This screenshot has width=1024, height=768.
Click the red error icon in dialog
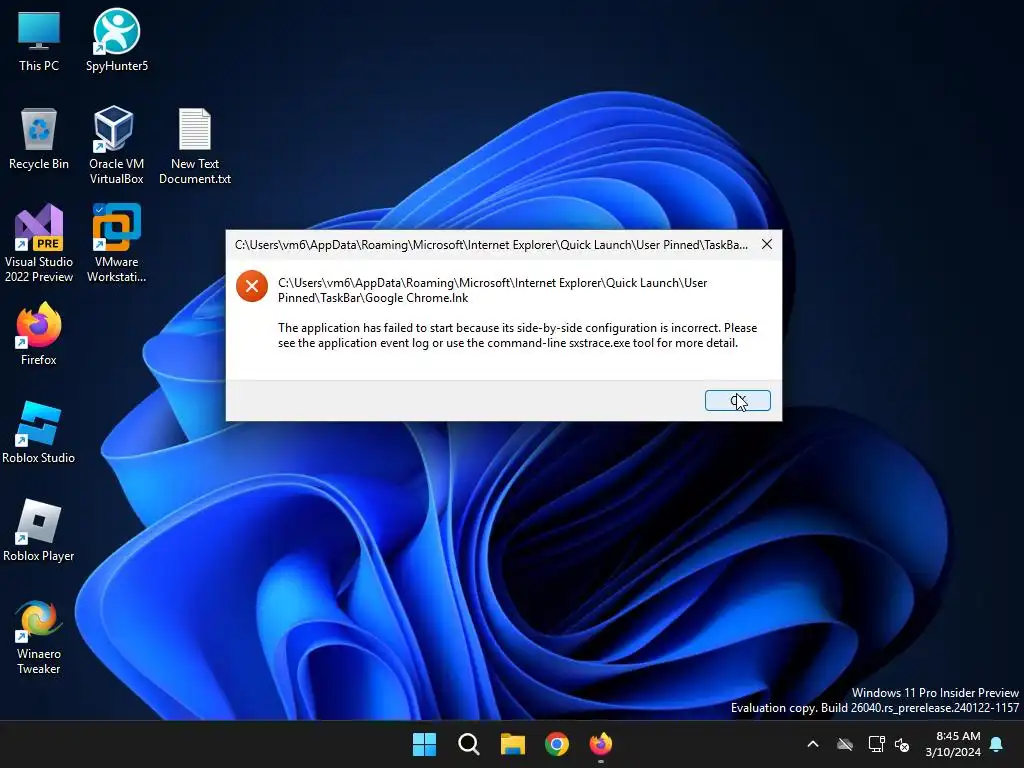point(252,286)
